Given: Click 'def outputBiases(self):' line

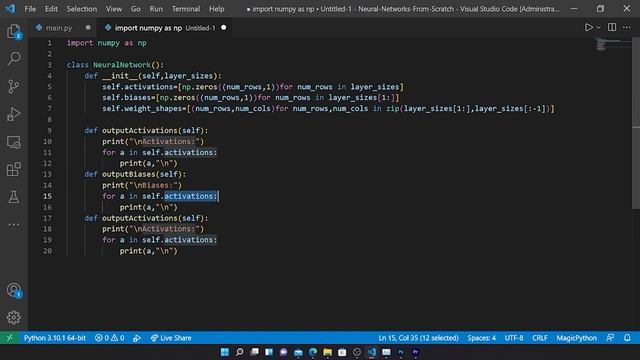Looking at the screenshot, I should point(135,174).
